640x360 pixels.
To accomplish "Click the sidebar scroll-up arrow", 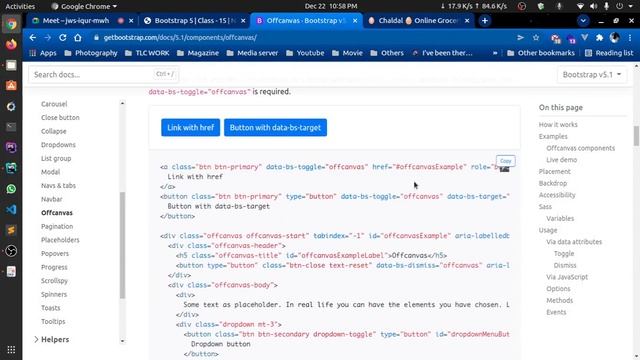I will click(x=122, y=104).
